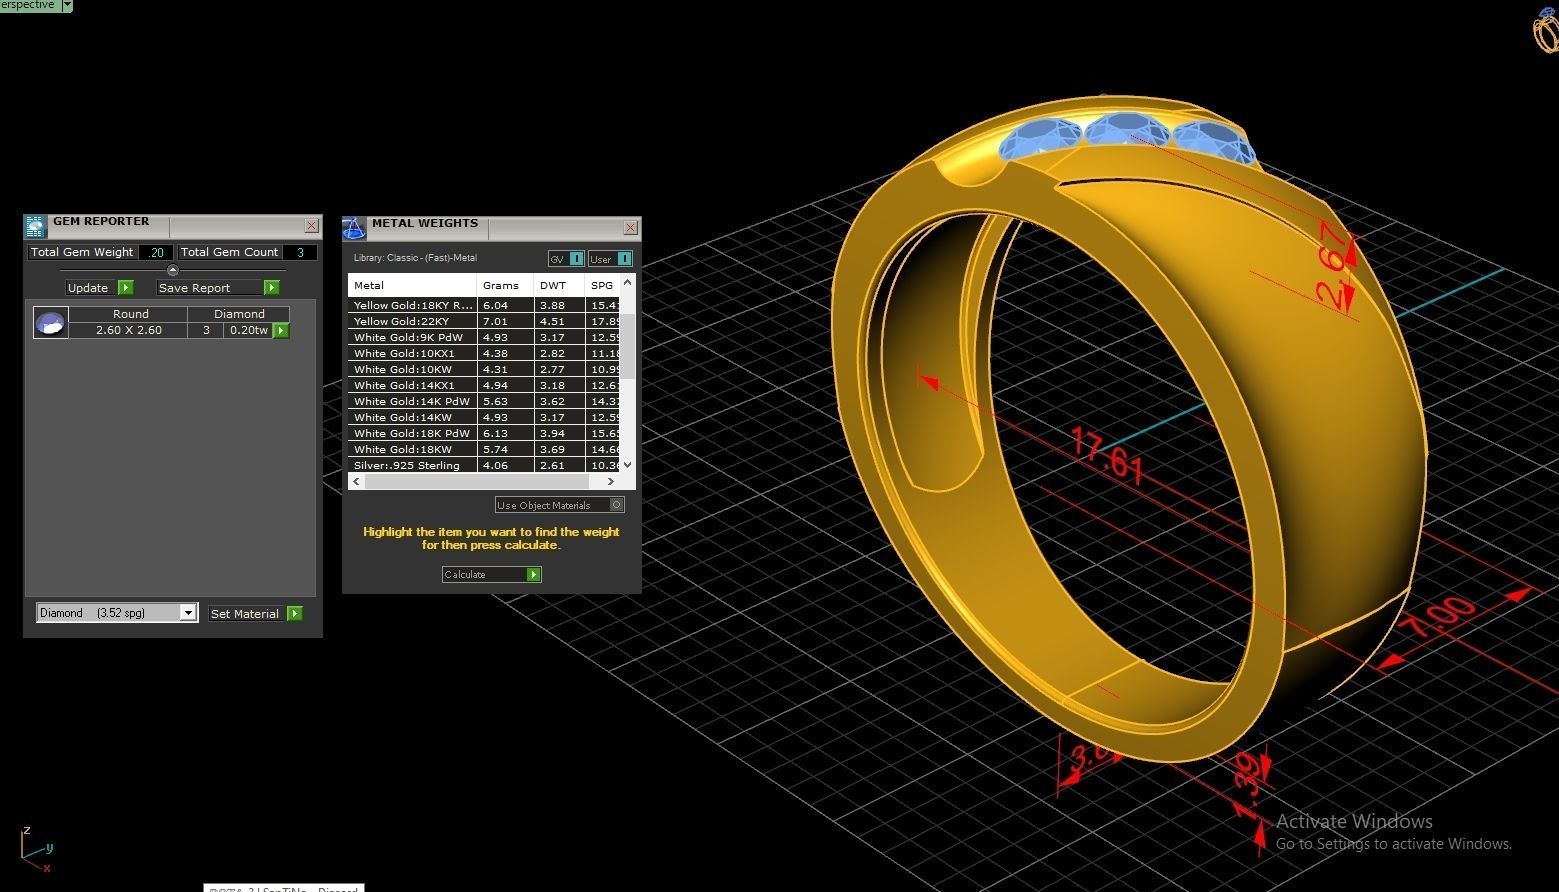This screenshot has height=892, width=1559.
Task: Click the metal list scroll up arrow
Action: coord(628,283)
